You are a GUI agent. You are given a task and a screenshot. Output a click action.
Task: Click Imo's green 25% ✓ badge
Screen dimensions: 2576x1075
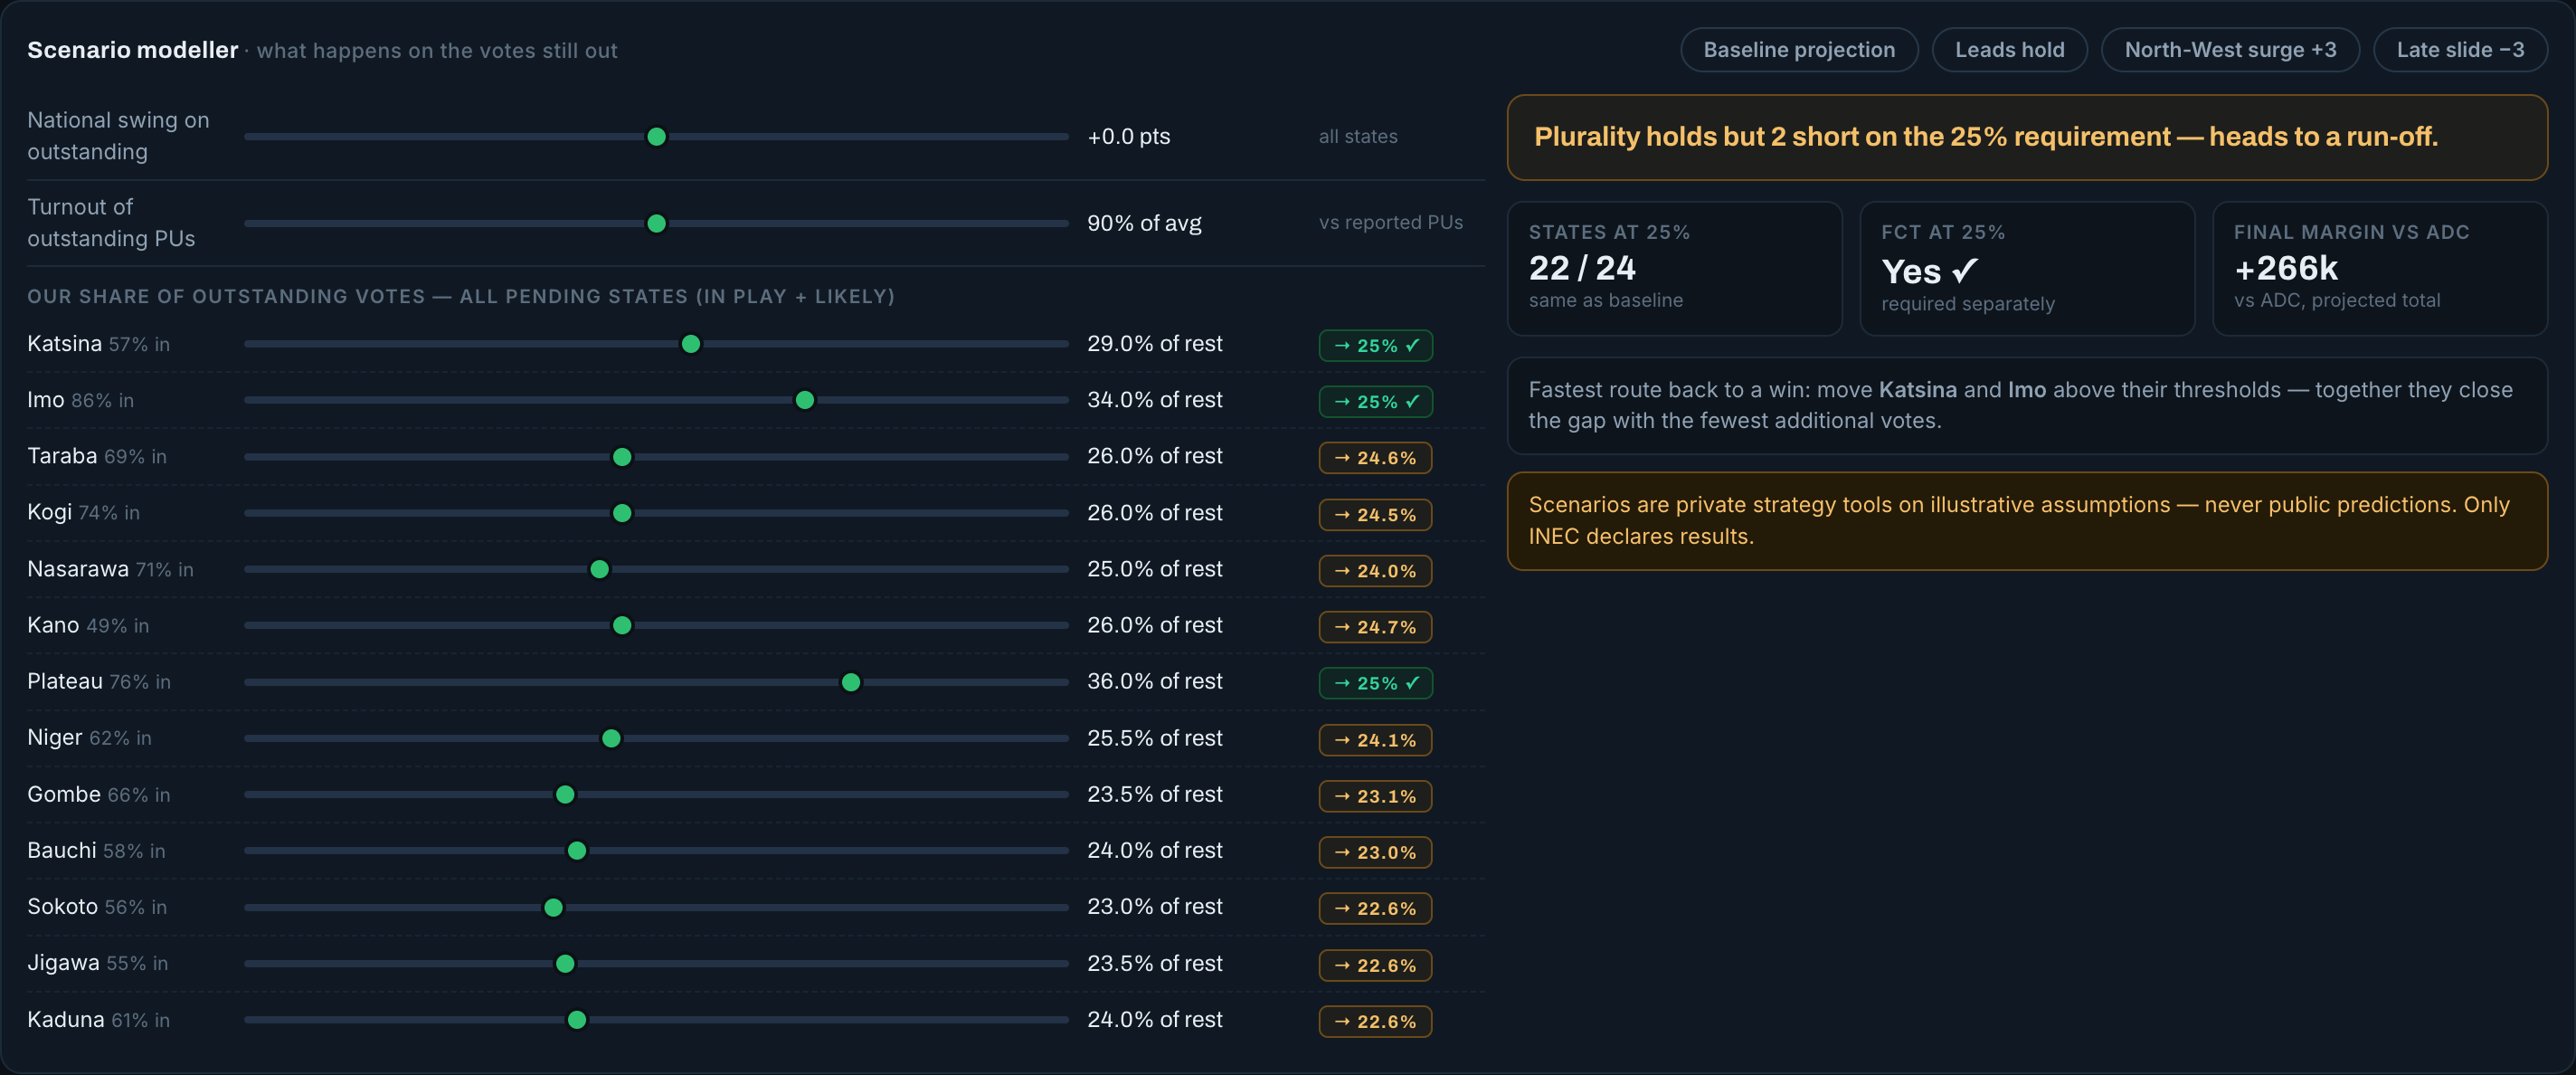[1375, 401]
